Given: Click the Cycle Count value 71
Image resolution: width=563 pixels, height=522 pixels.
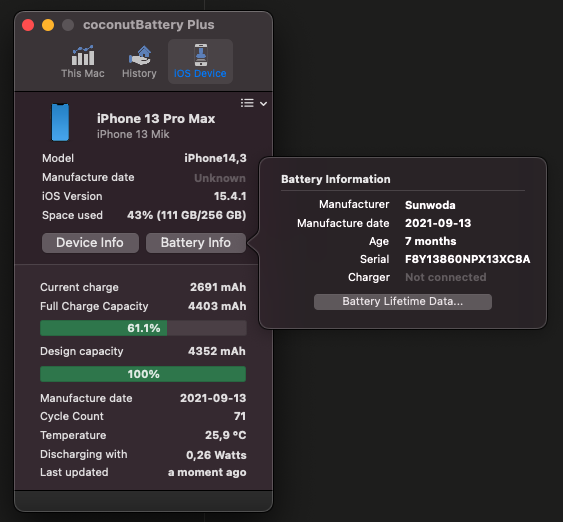Looking at the screenshot, I should tap(240, 416).
